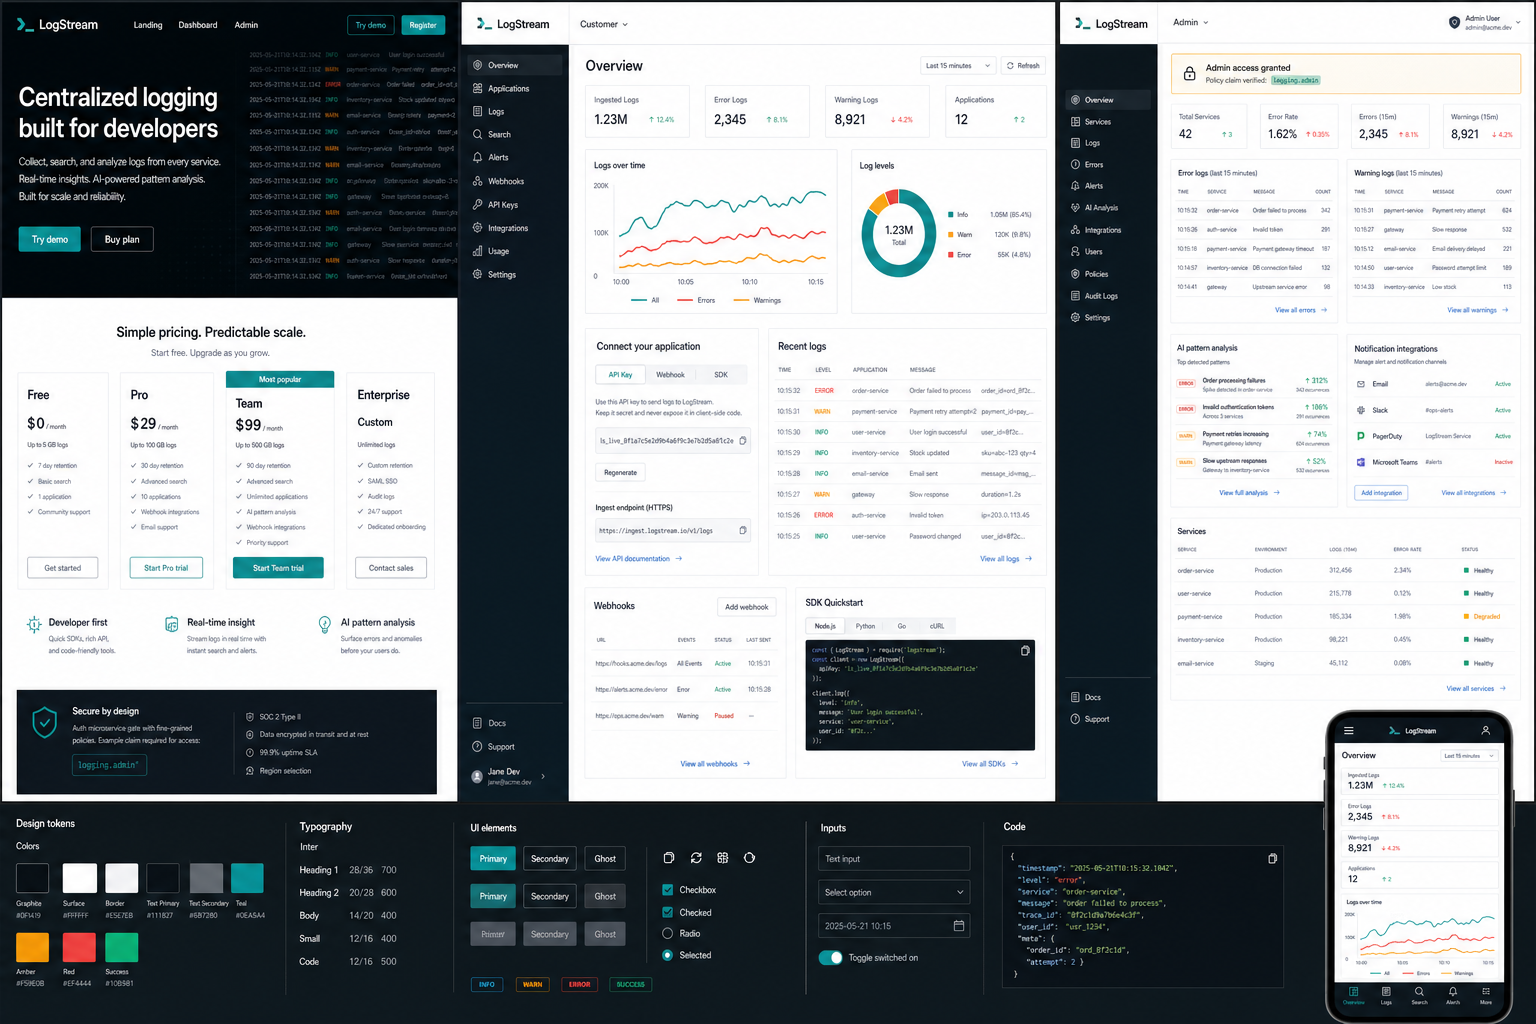Open 'Last 15 minutes' dropdown on mobile mockup
The width and height of the screenshot is (1536, 1024).
pos(1468,756)
